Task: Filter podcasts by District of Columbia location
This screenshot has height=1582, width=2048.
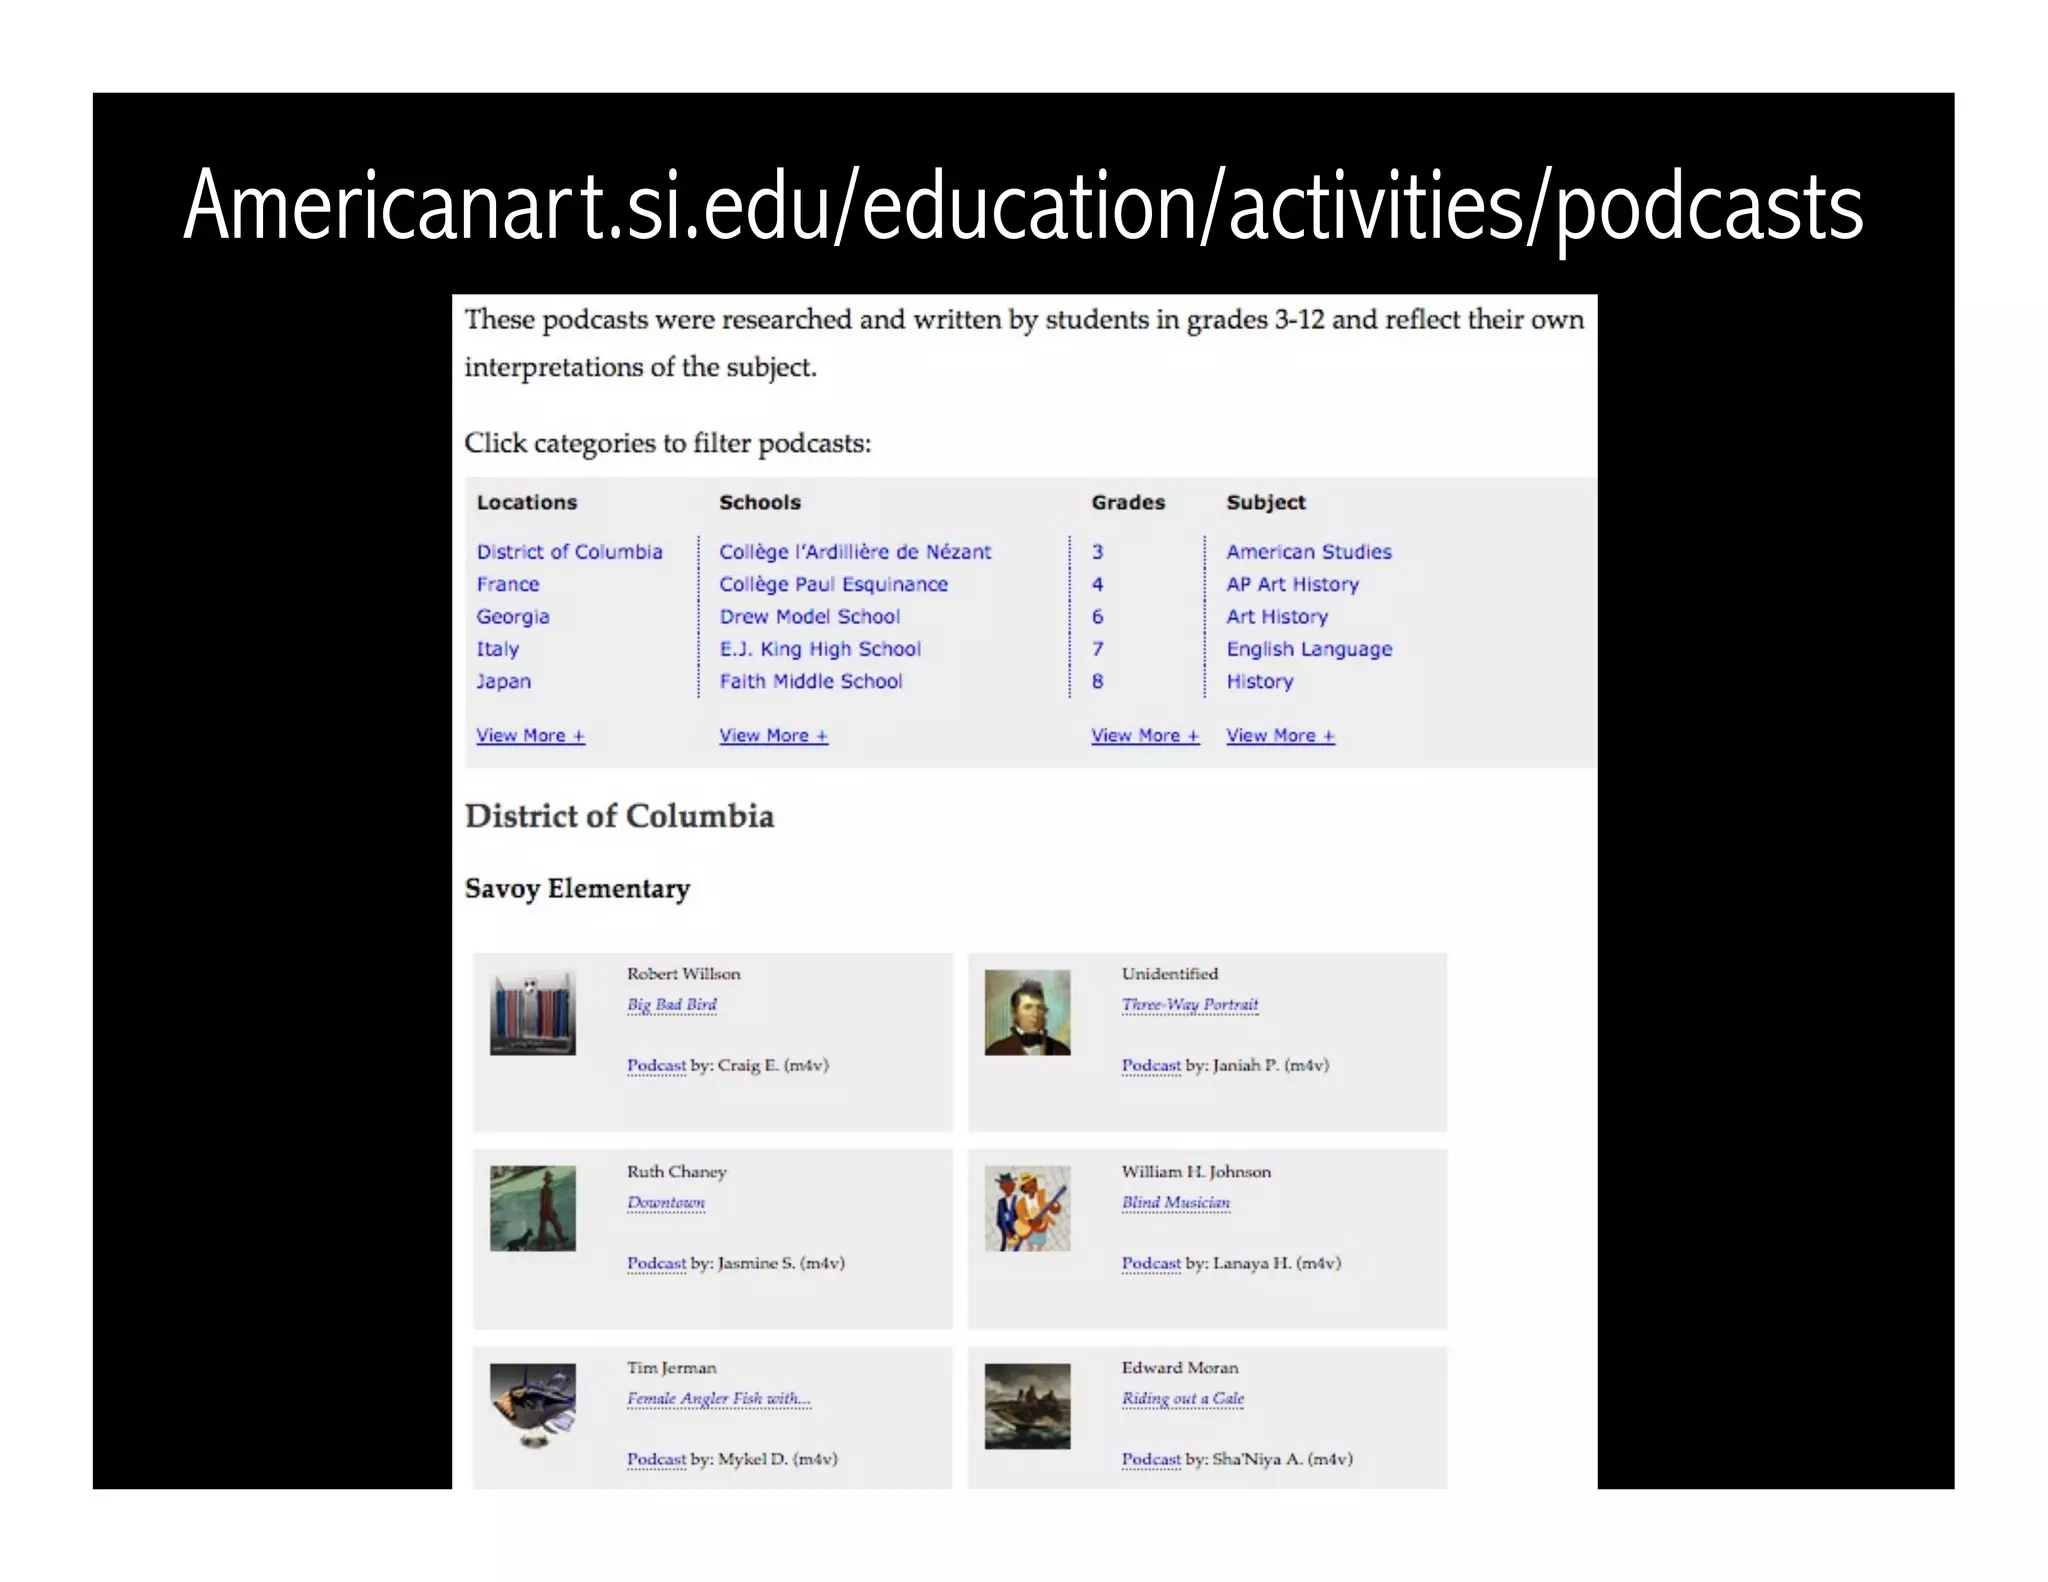Action: point(569,552)
